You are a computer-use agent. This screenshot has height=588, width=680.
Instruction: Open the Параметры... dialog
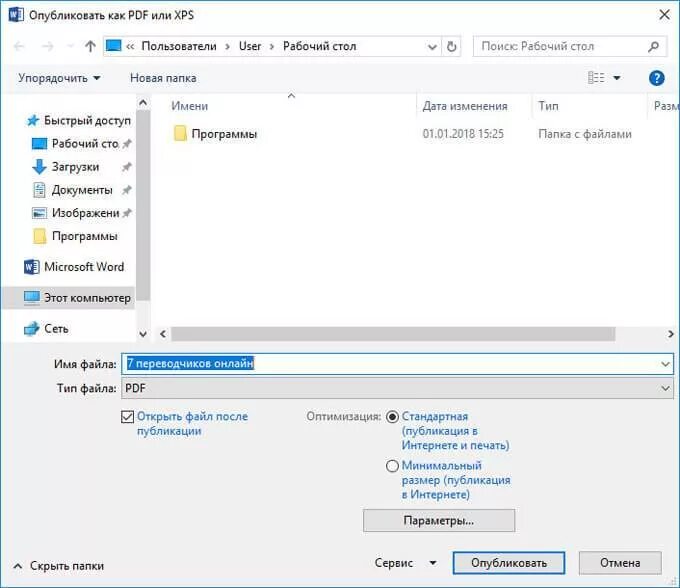pyautogui.click(x=439, y=520)
